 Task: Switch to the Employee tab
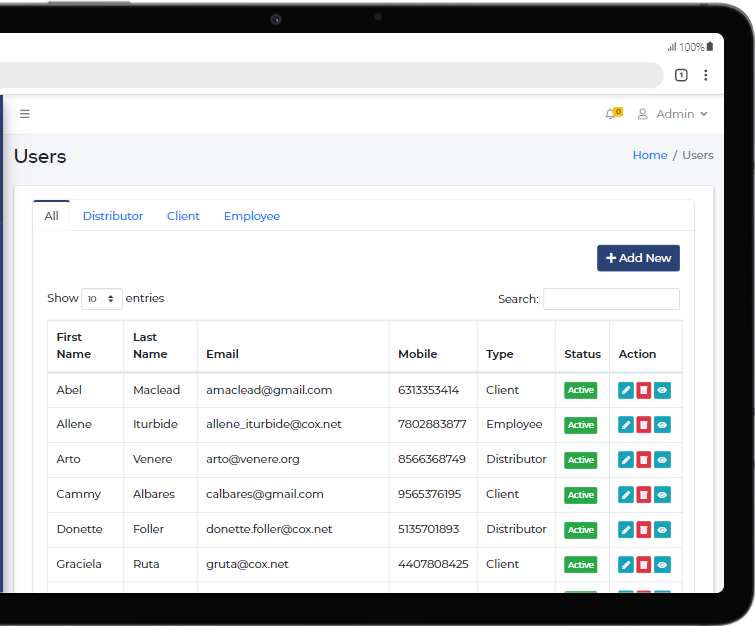tap(252, 216)
